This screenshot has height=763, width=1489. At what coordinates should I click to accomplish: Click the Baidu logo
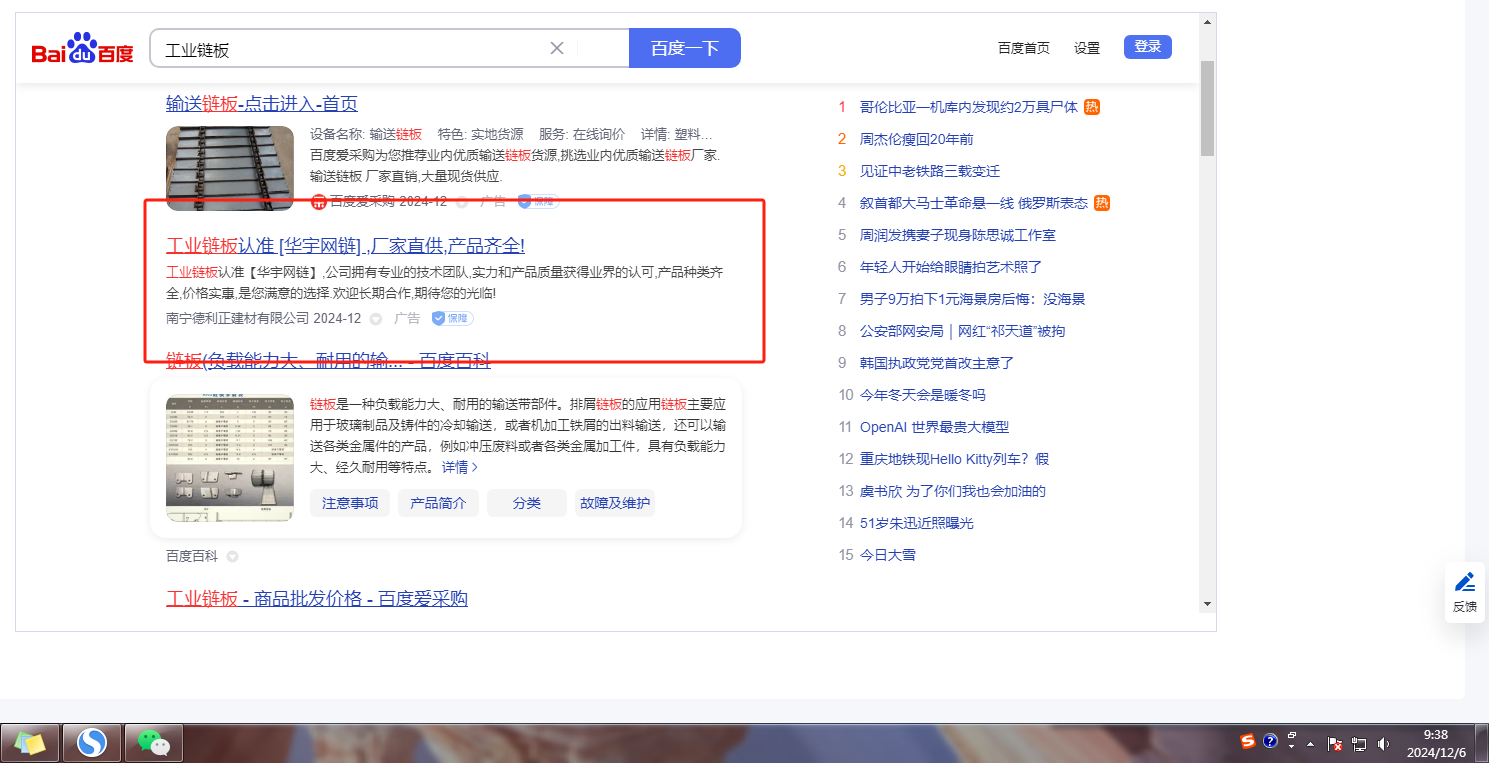82,49
